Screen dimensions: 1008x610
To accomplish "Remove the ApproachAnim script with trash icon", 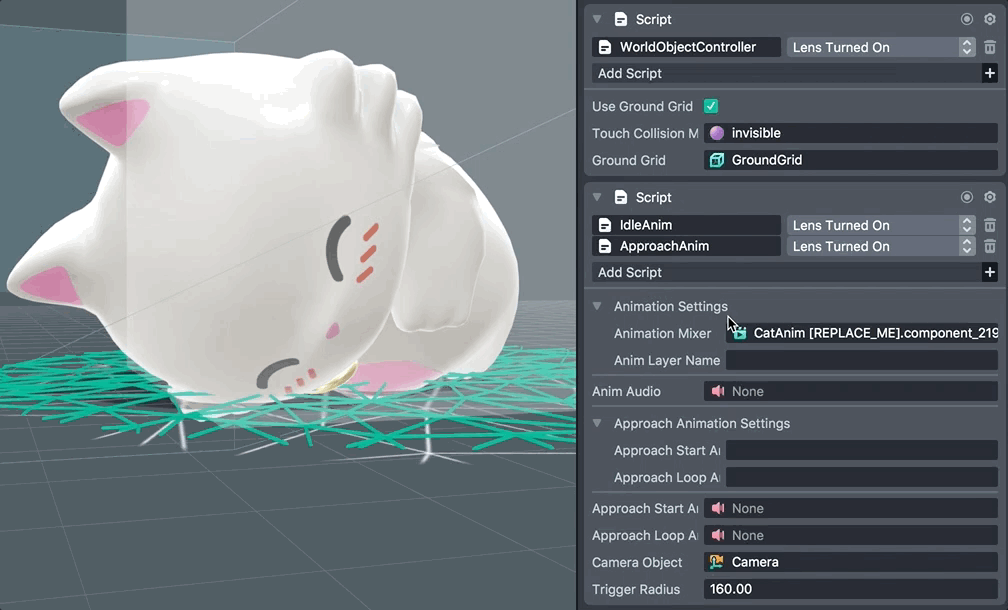I will click(989, 246).
